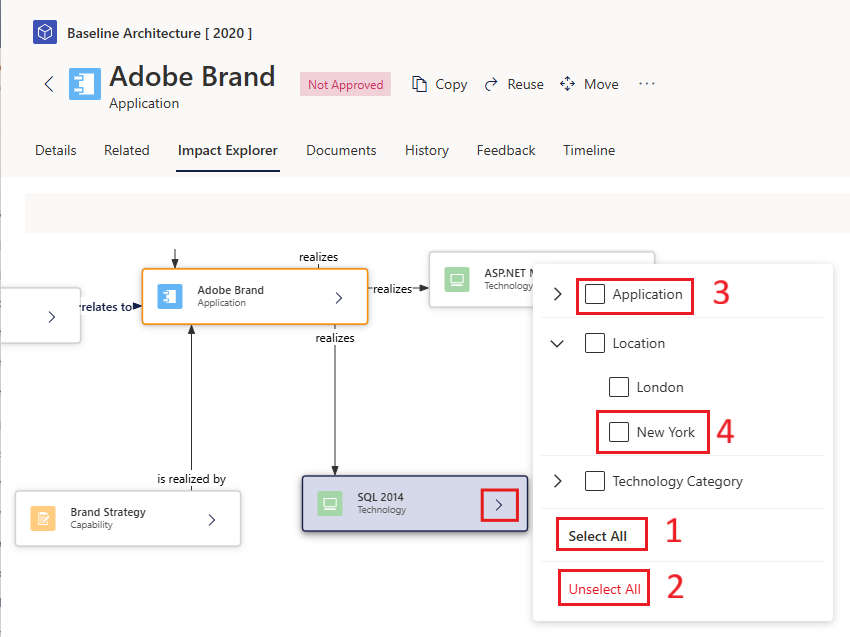Click the Baseline Architecture cube icon

click(45, 33)
